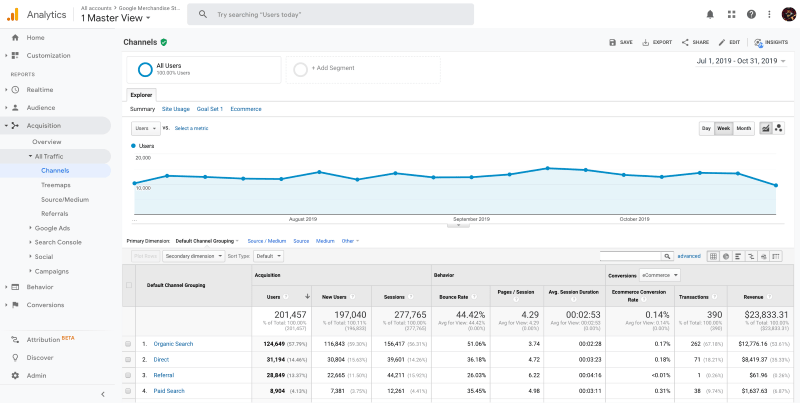Switch to the Percentage pie view icon
The image size is (800, 403).
[x=726, y=256]
